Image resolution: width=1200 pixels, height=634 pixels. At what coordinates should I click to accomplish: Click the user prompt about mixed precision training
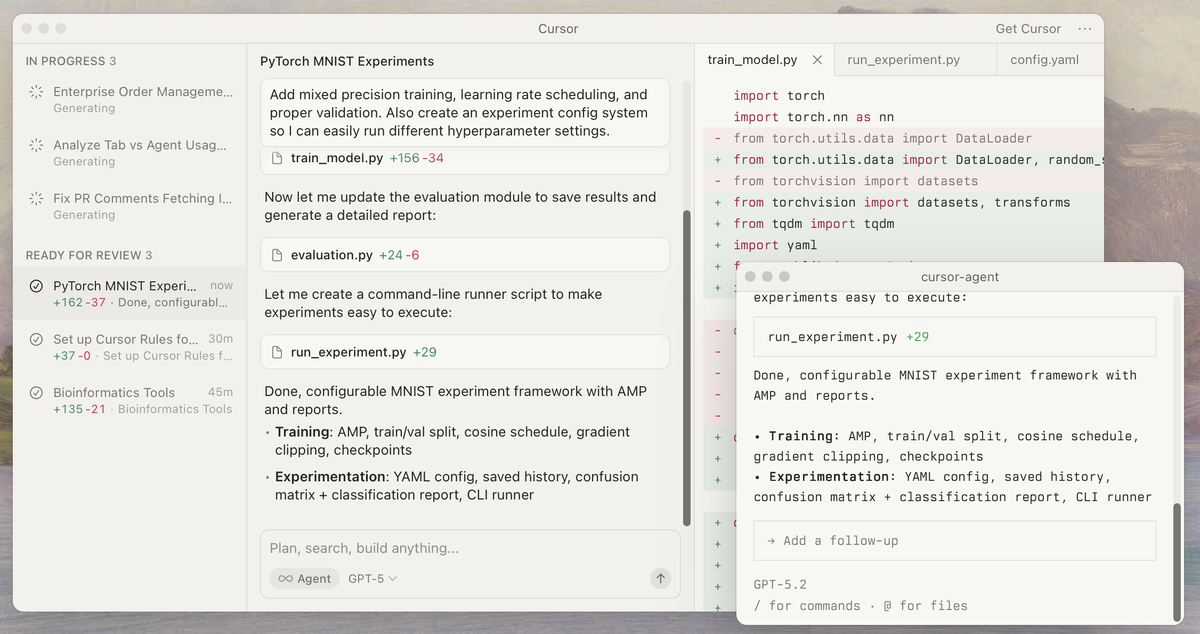coord(466,113)
